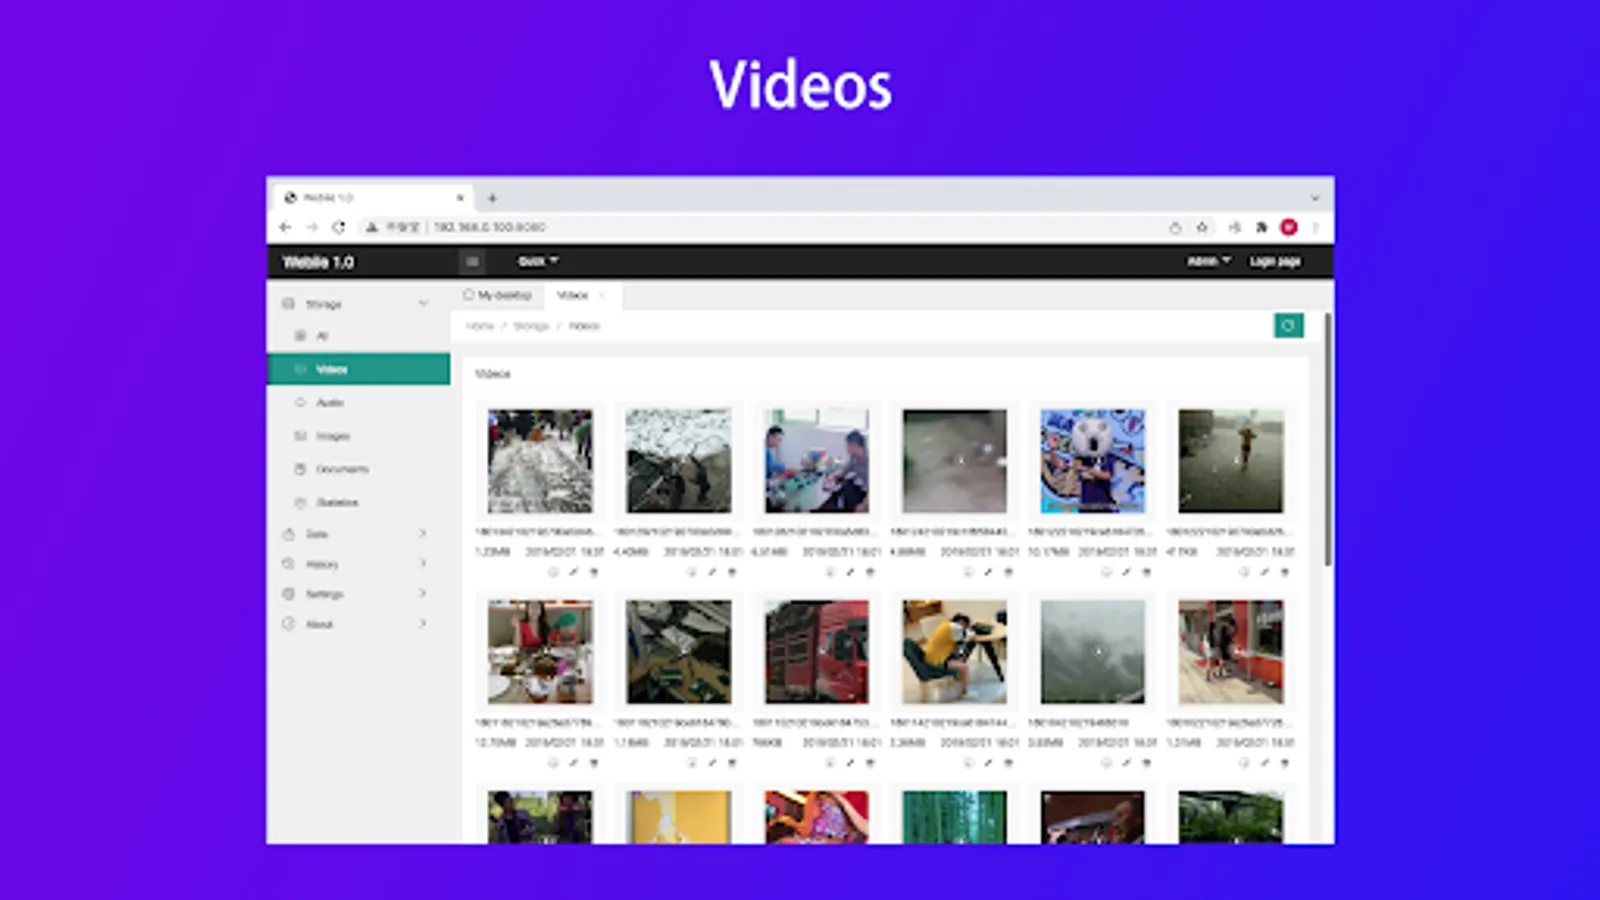1600x900 pixels.
Task: Click the vertical scrollbar of the video list
Action: (x=1328, y=440)
